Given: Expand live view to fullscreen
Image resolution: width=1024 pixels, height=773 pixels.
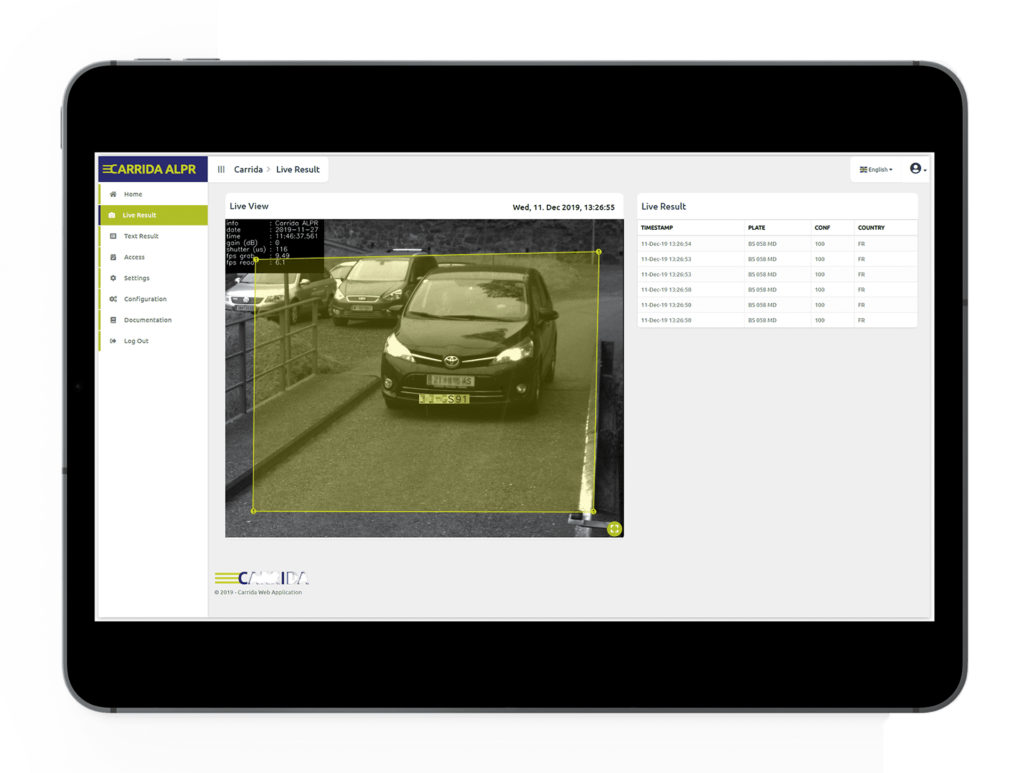Looking at the screenshot, I should pos(614,528).
